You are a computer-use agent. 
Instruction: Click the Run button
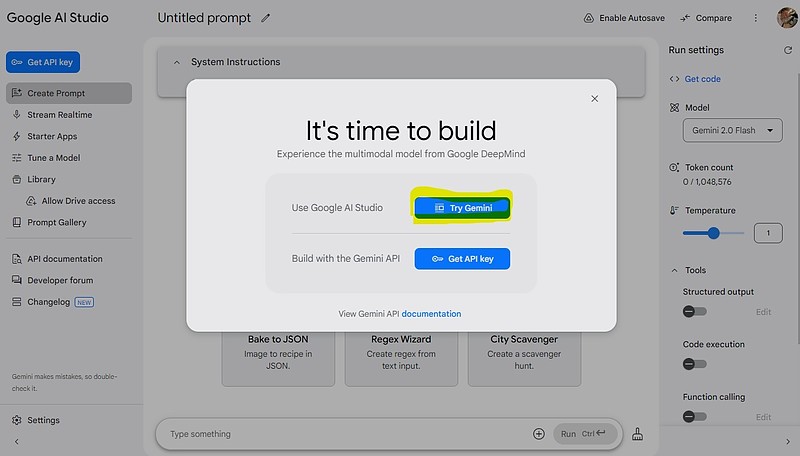585,434
